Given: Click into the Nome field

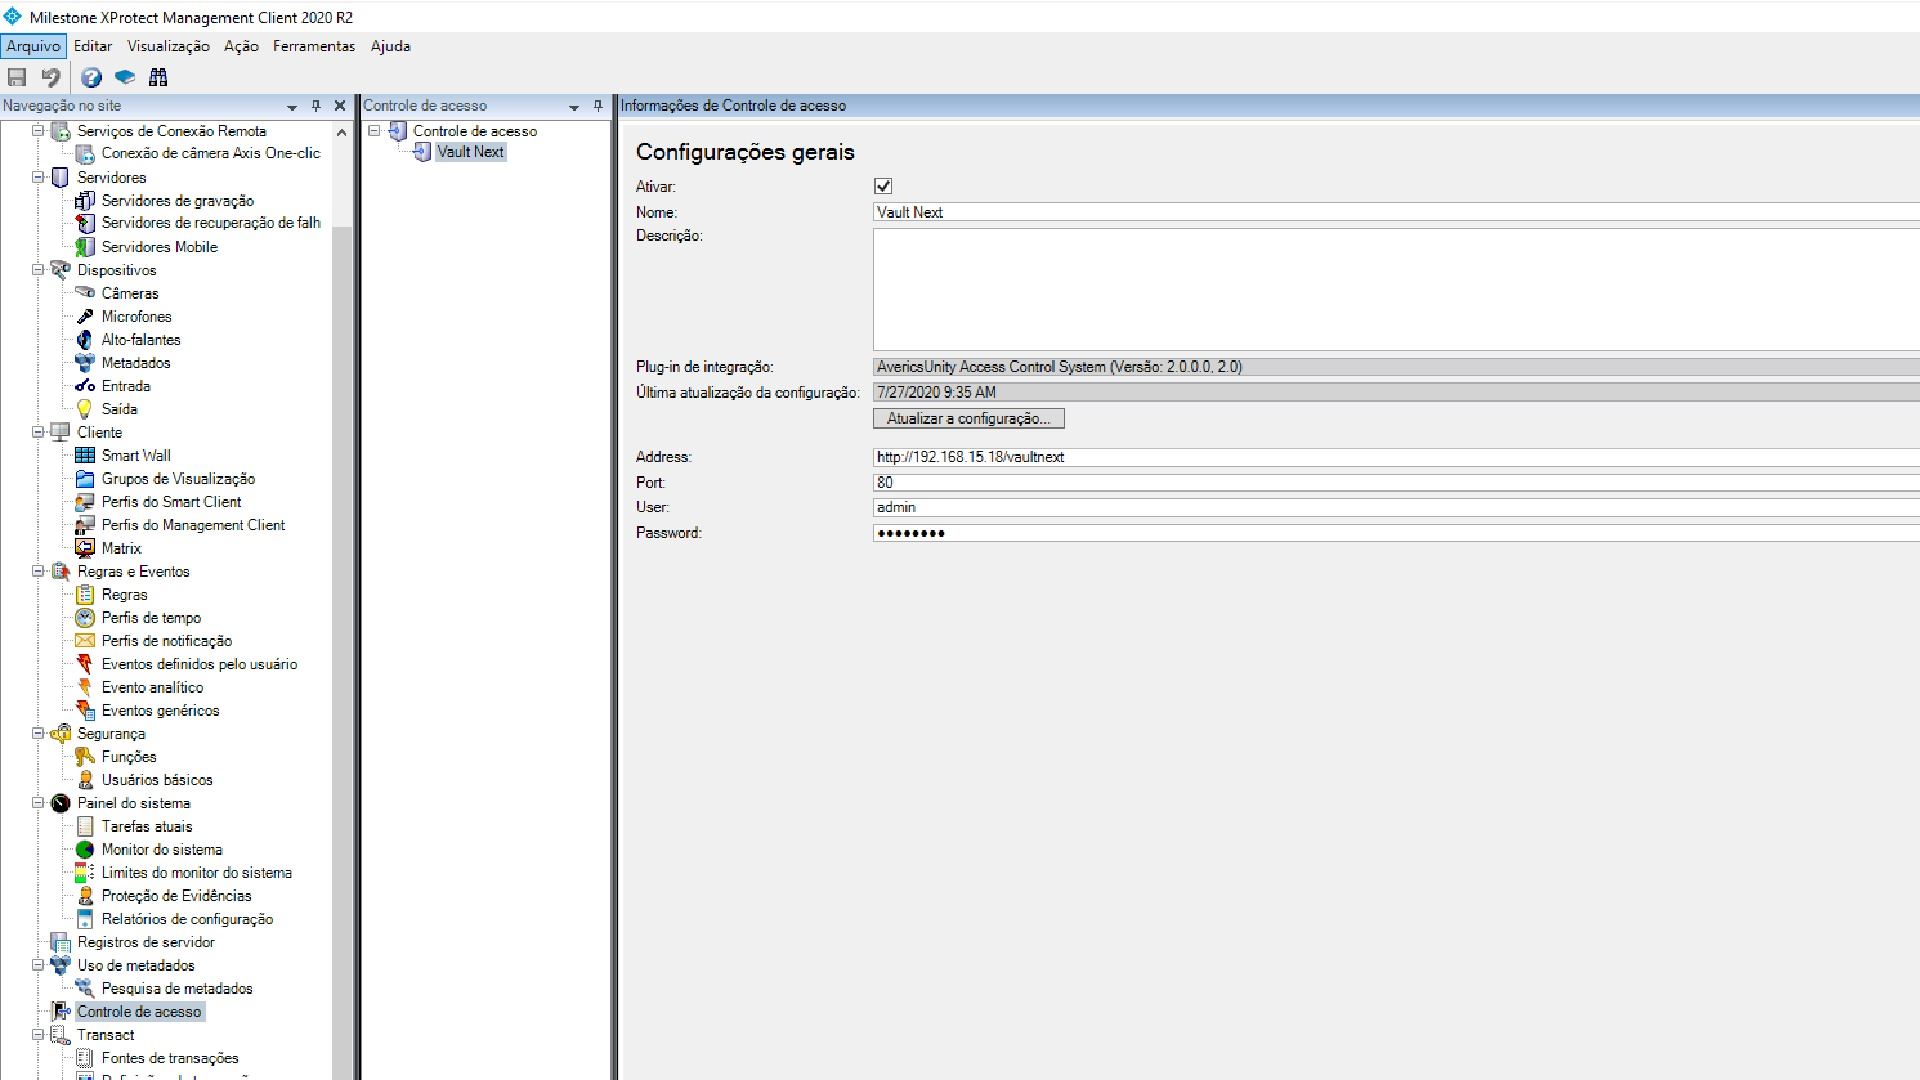Looking at the screenshot, I should coord(1396,212).
